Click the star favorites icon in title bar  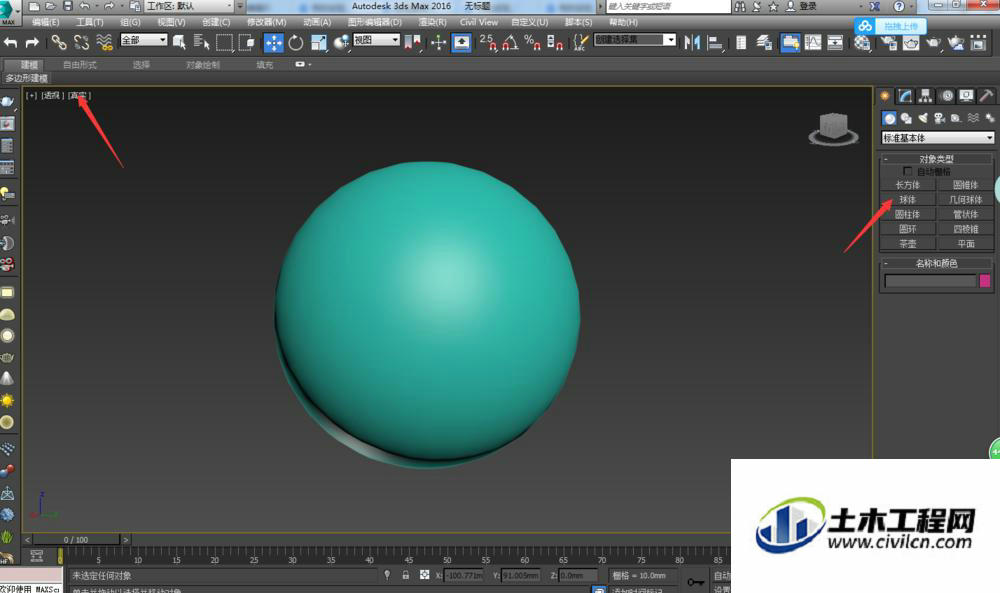click(x=773, y=6)
